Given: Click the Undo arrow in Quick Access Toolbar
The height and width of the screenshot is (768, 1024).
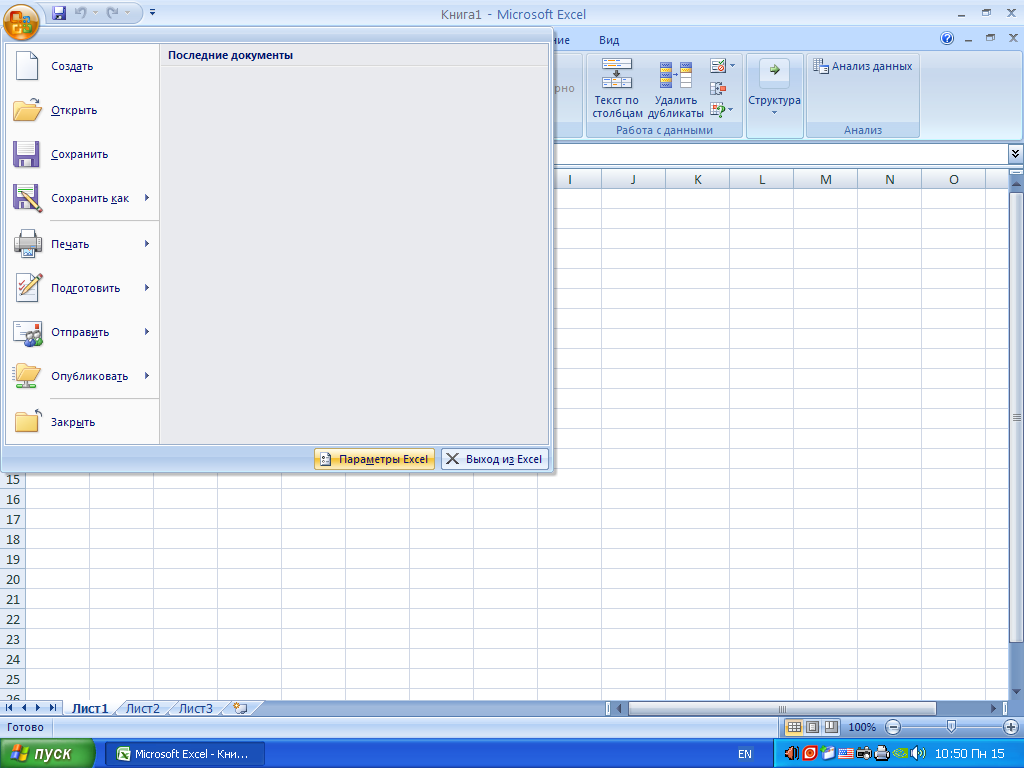Looking at the screenshot, I should point(81,12).
